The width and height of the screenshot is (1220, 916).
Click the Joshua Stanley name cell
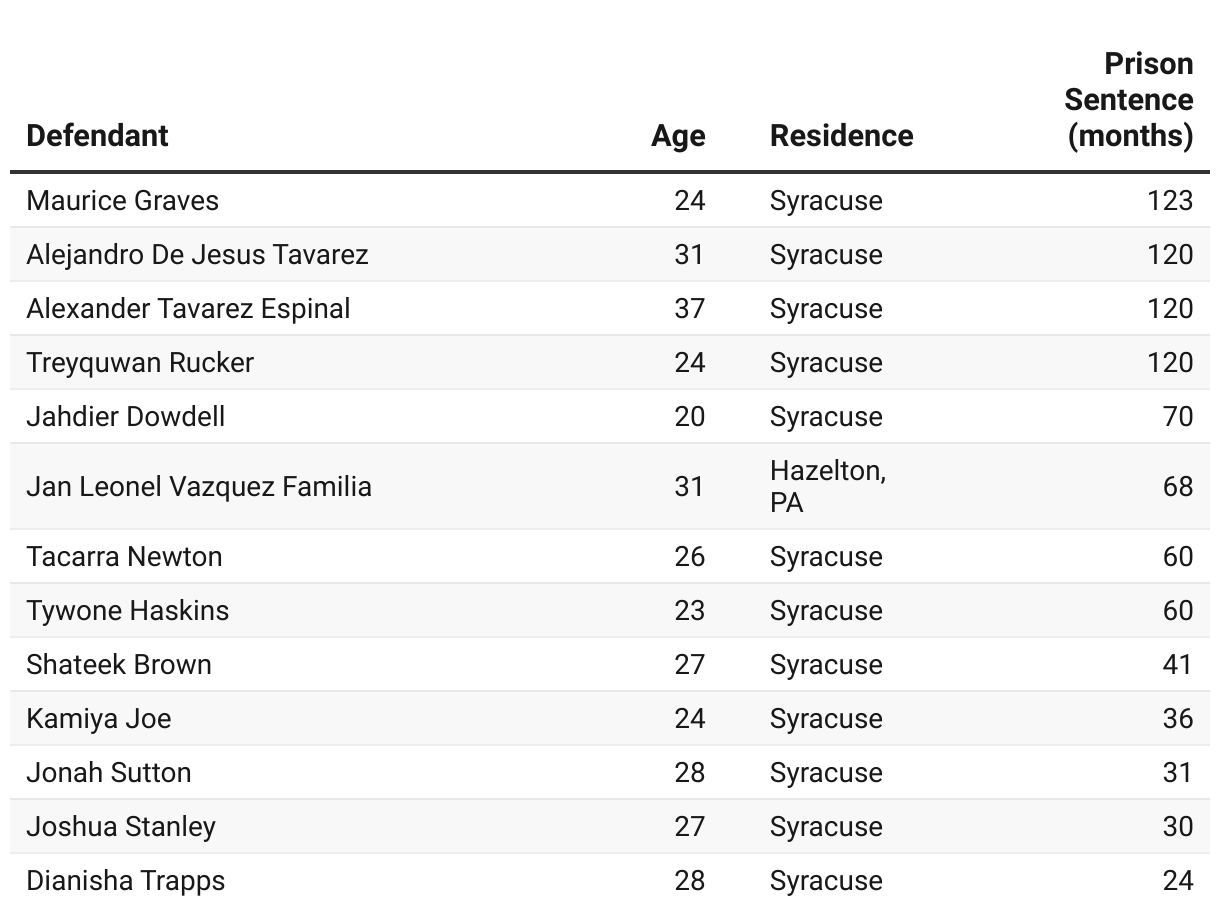pyautogui.click(x=121, y=827)
